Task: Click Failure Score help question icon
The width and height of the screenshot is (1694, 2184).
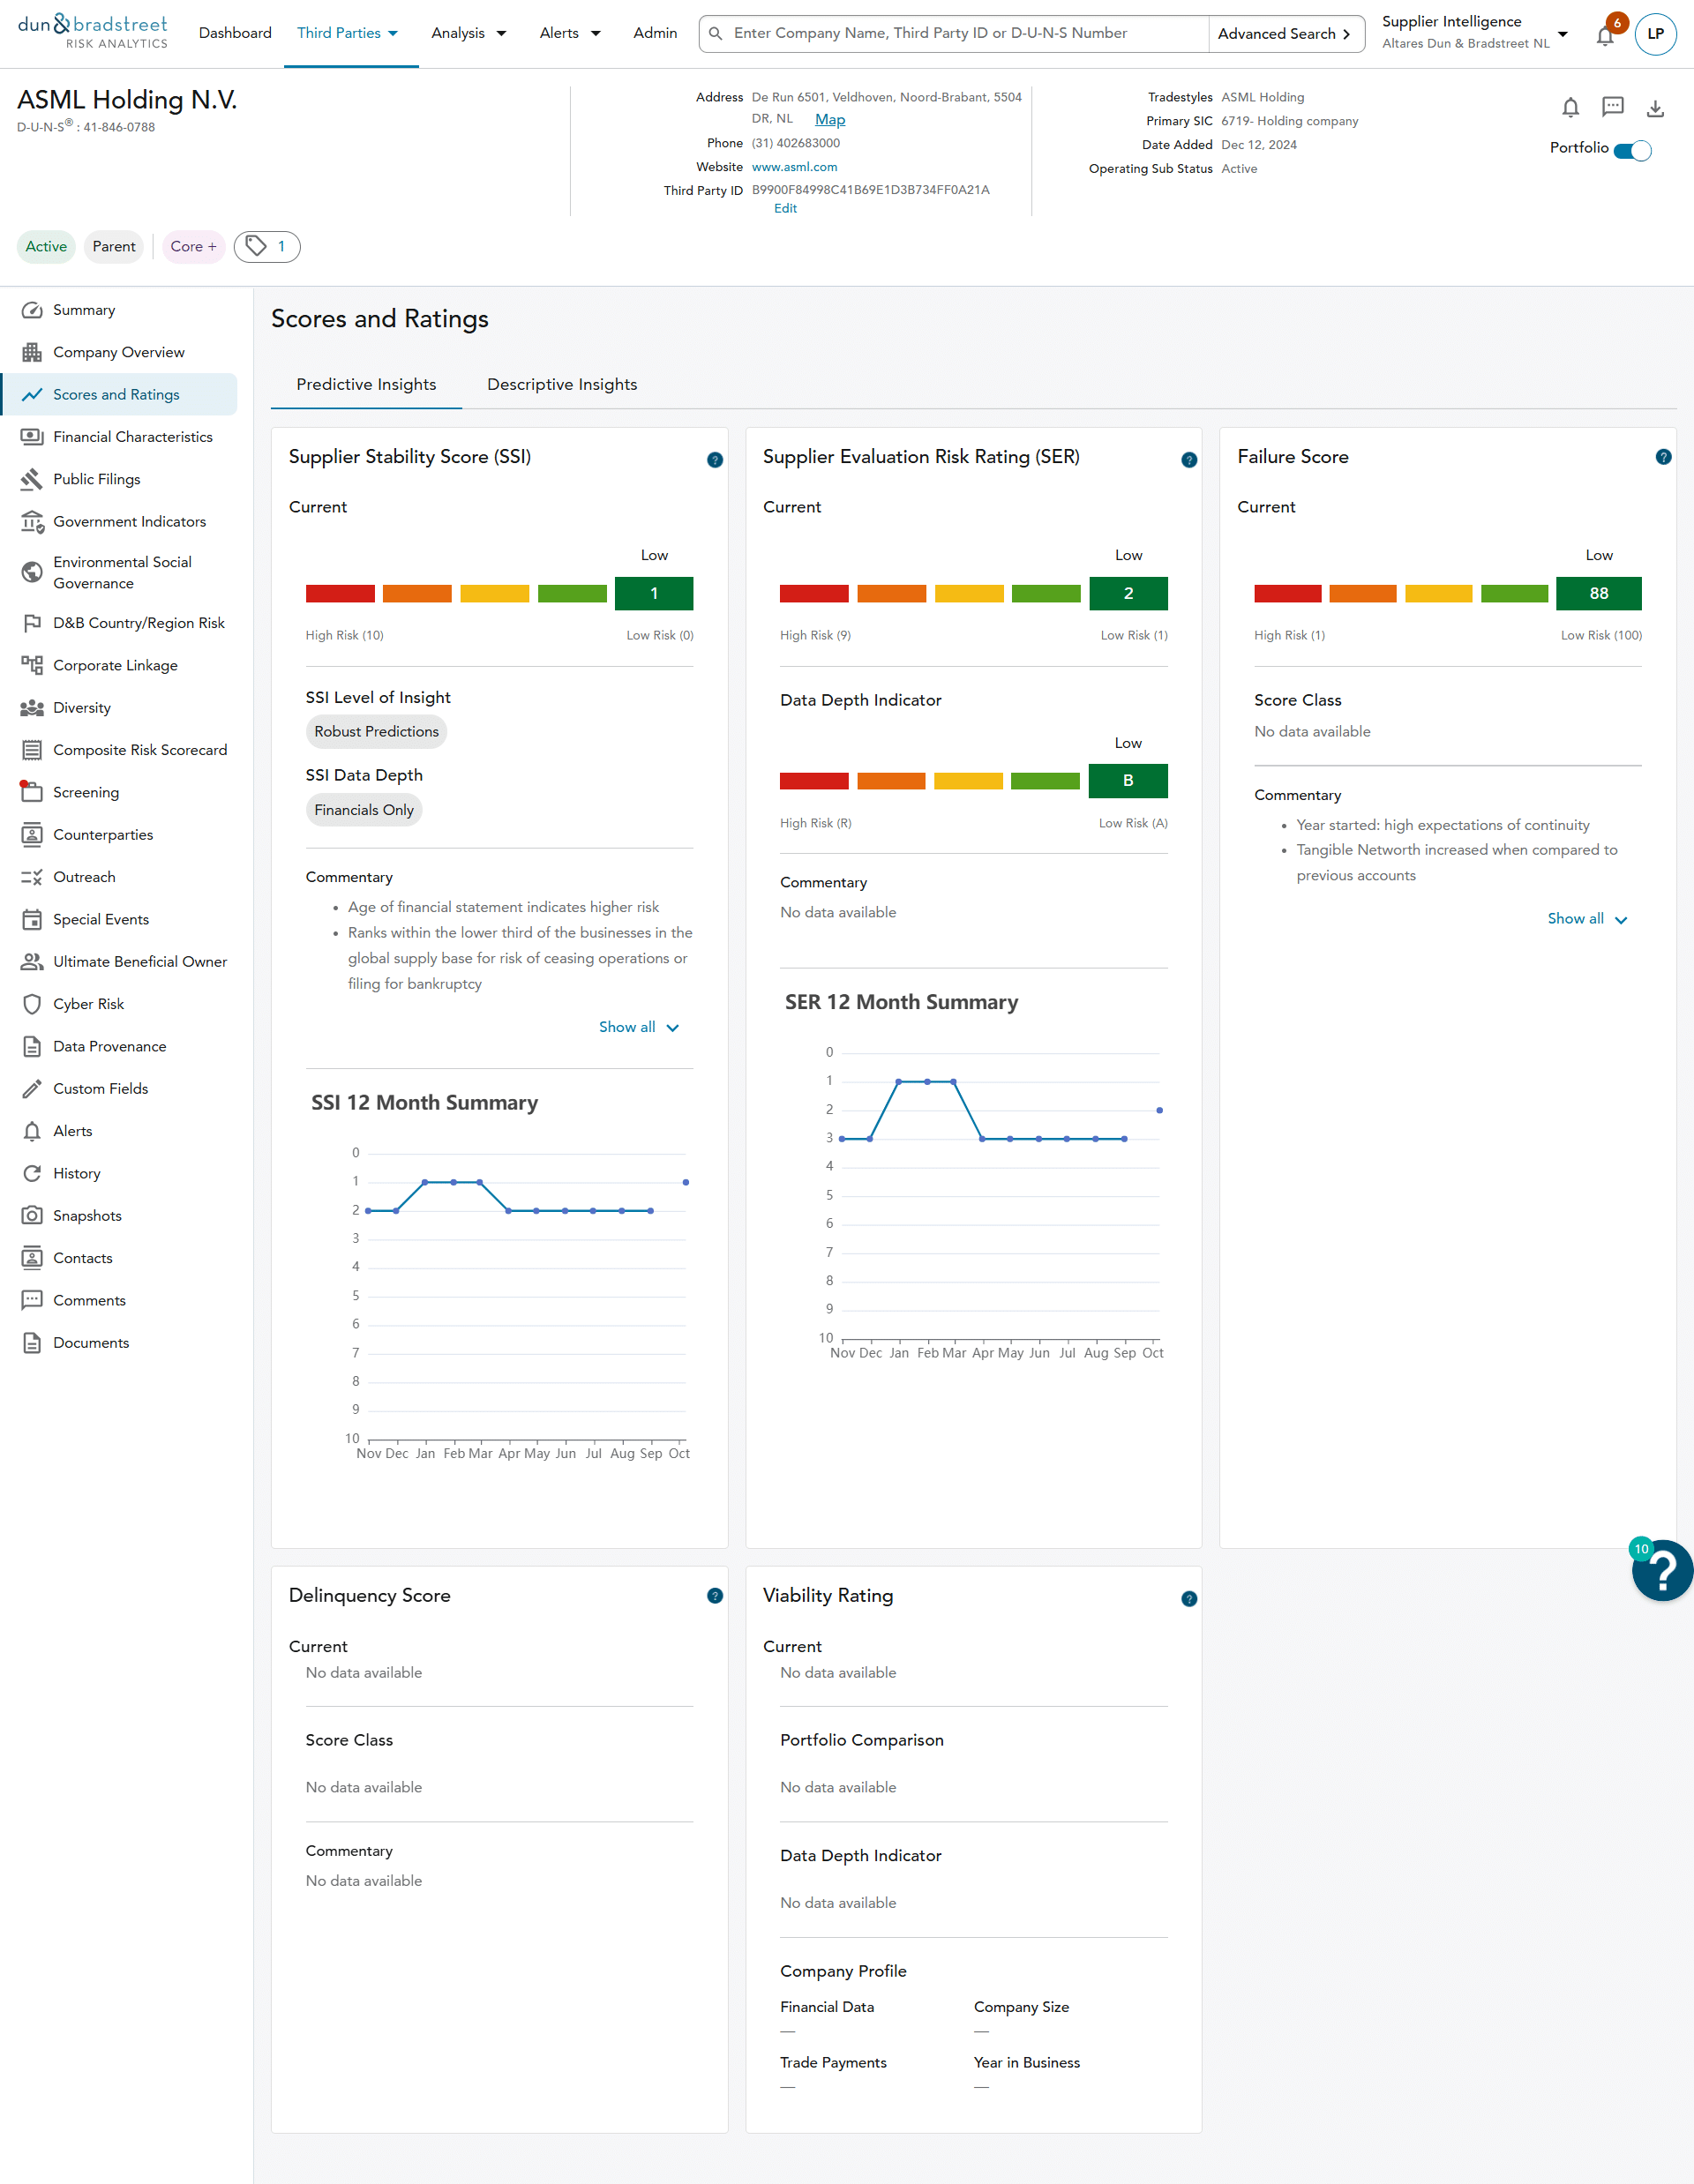Action: pyautogui.click(x=1663, y=457)
